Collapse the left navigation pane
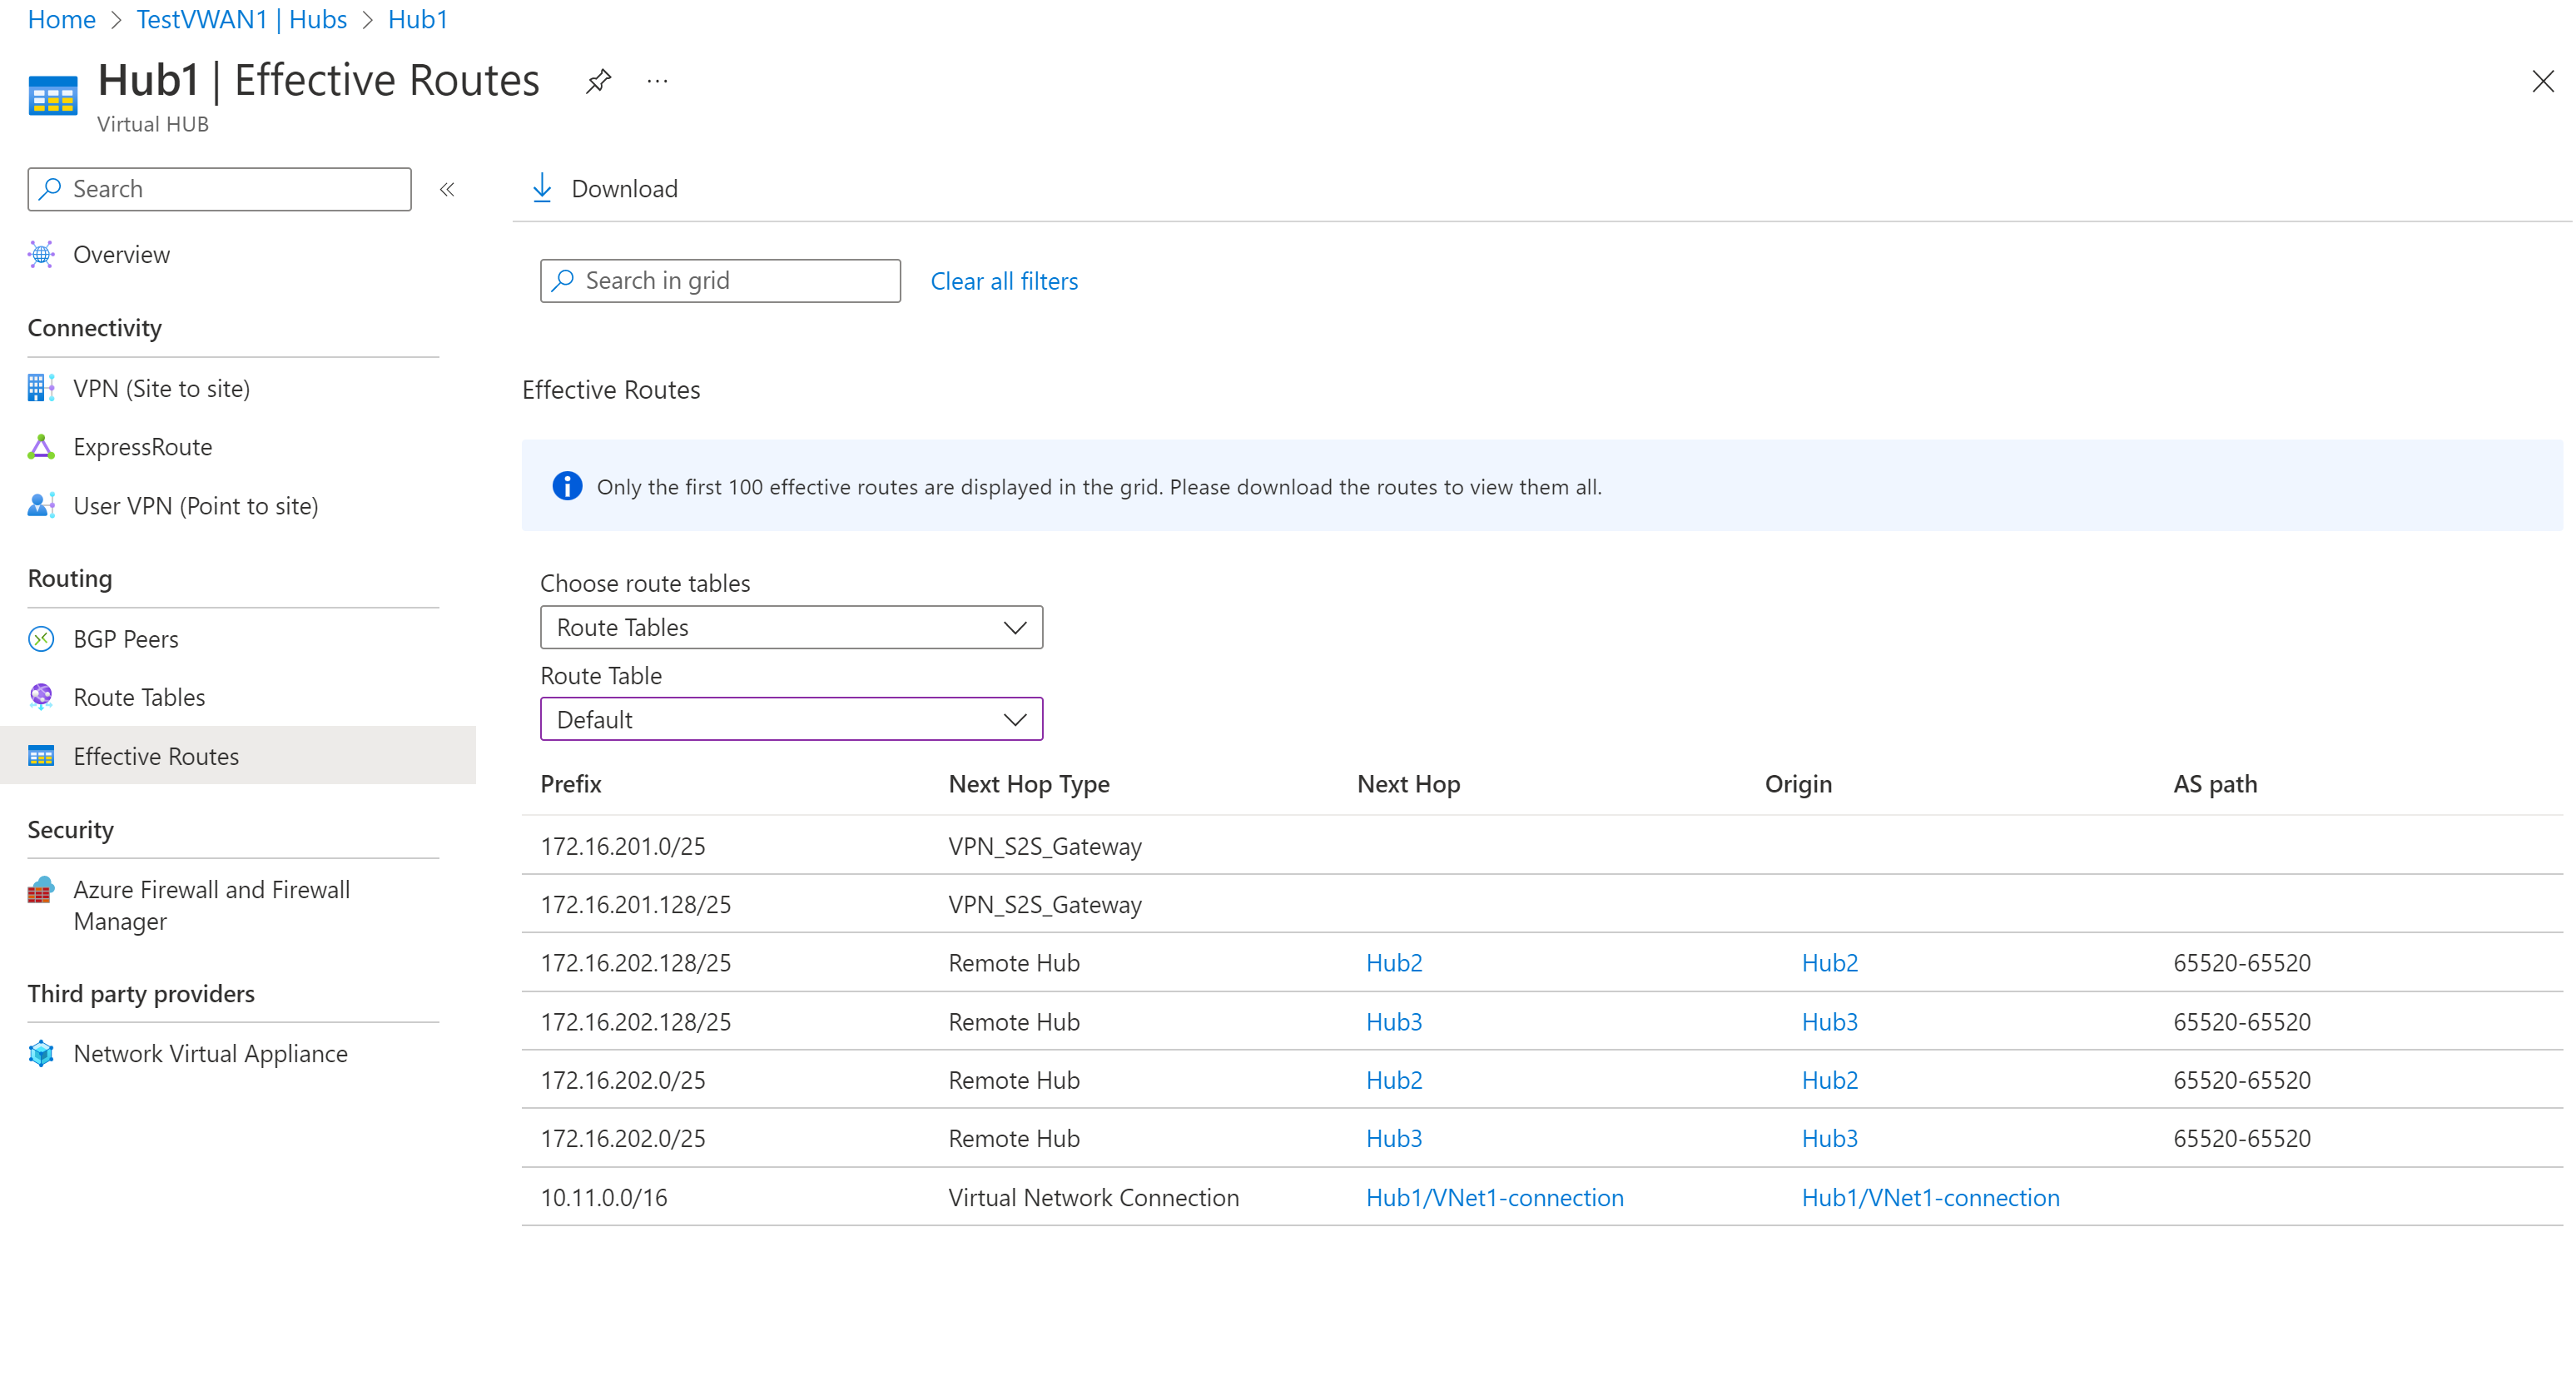The image size is (2576, 1391). pyautogui.click(x=447, y=189)
